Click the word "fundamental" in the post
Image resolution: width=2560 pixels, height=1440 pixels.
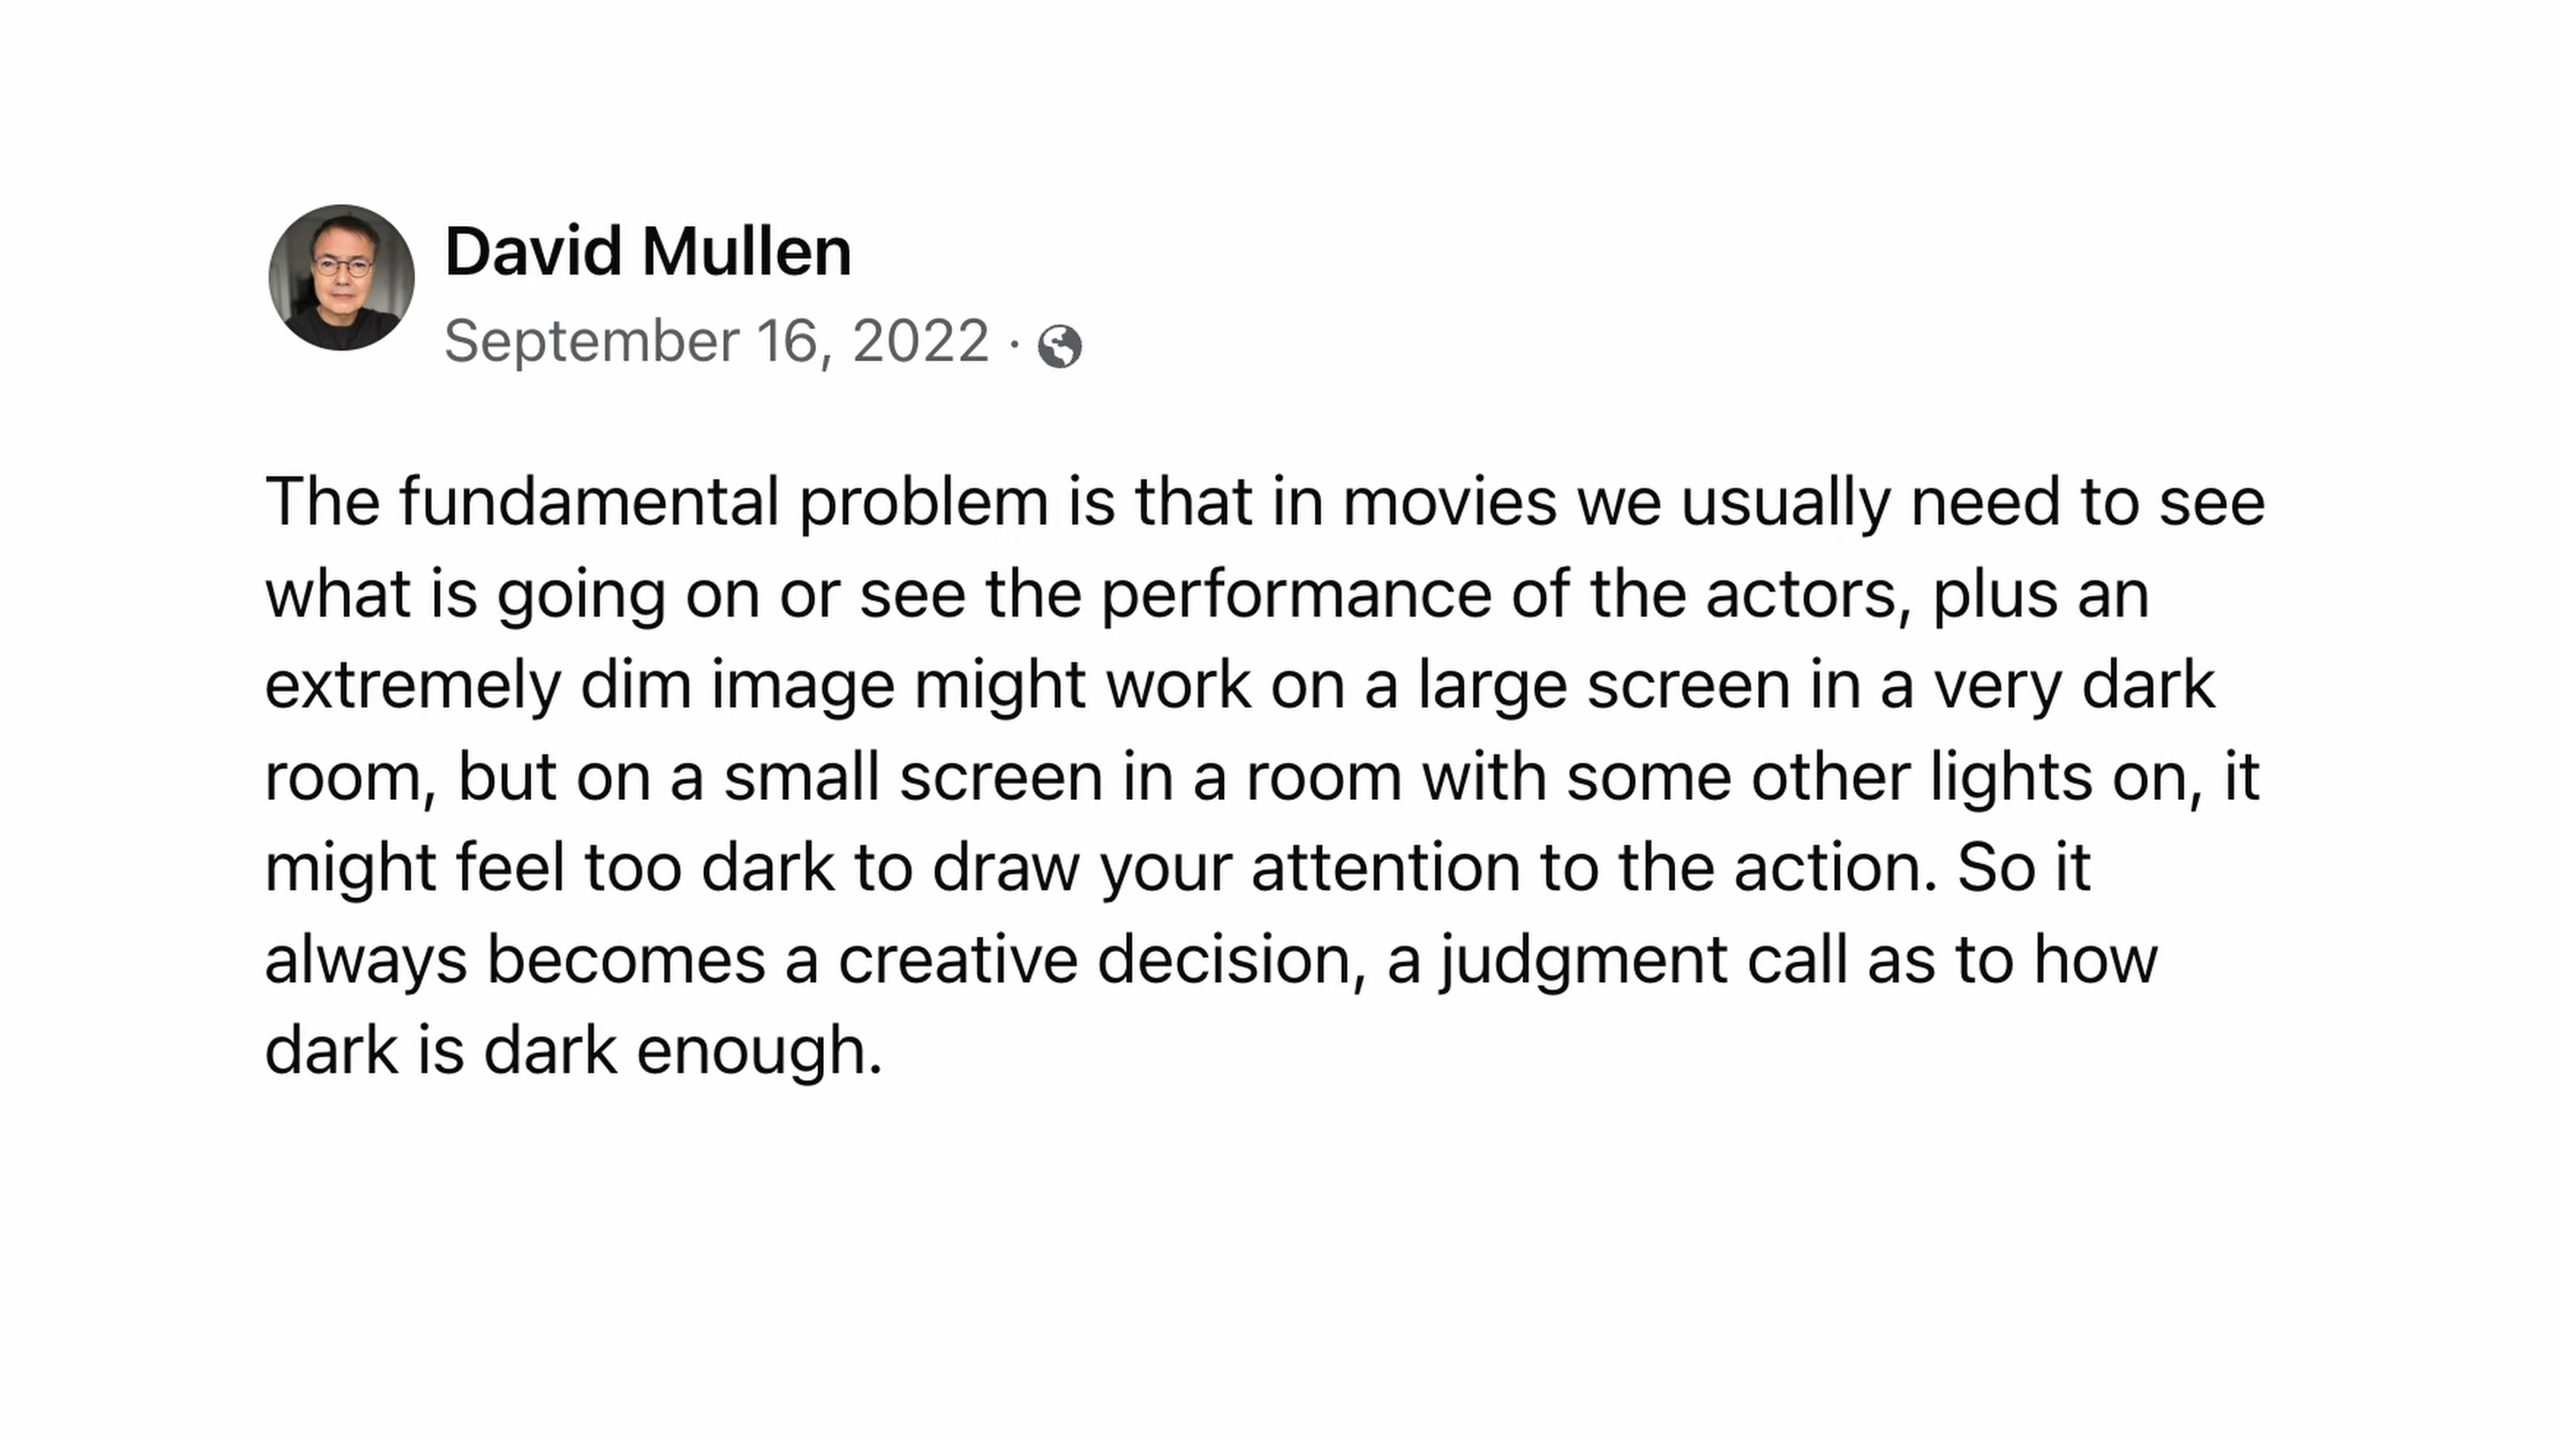[x=589, y=501]
